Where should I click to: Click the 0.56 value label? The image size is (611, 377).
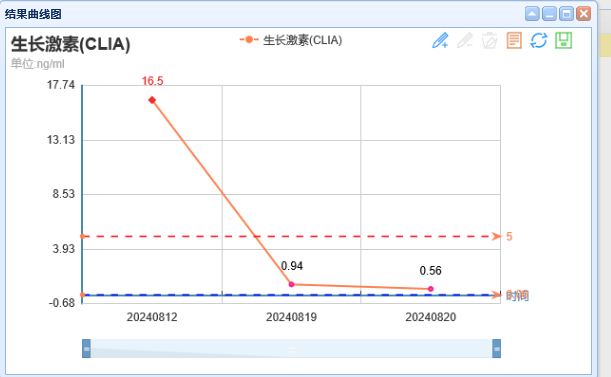coord(431,271)
